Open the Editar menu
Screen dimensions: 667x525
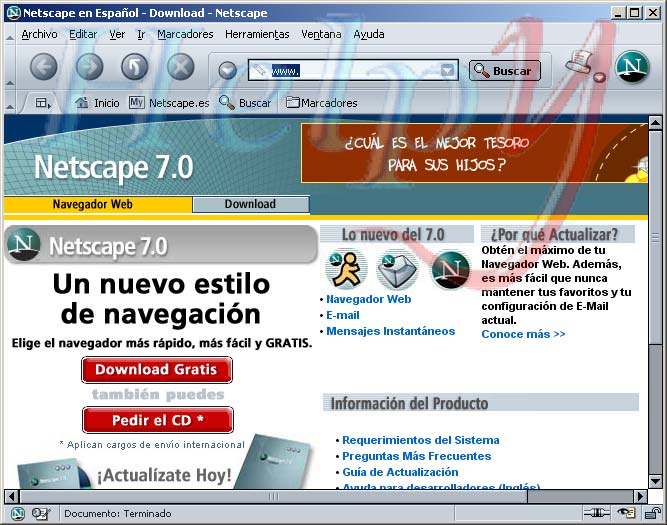(x=83, y=34)
